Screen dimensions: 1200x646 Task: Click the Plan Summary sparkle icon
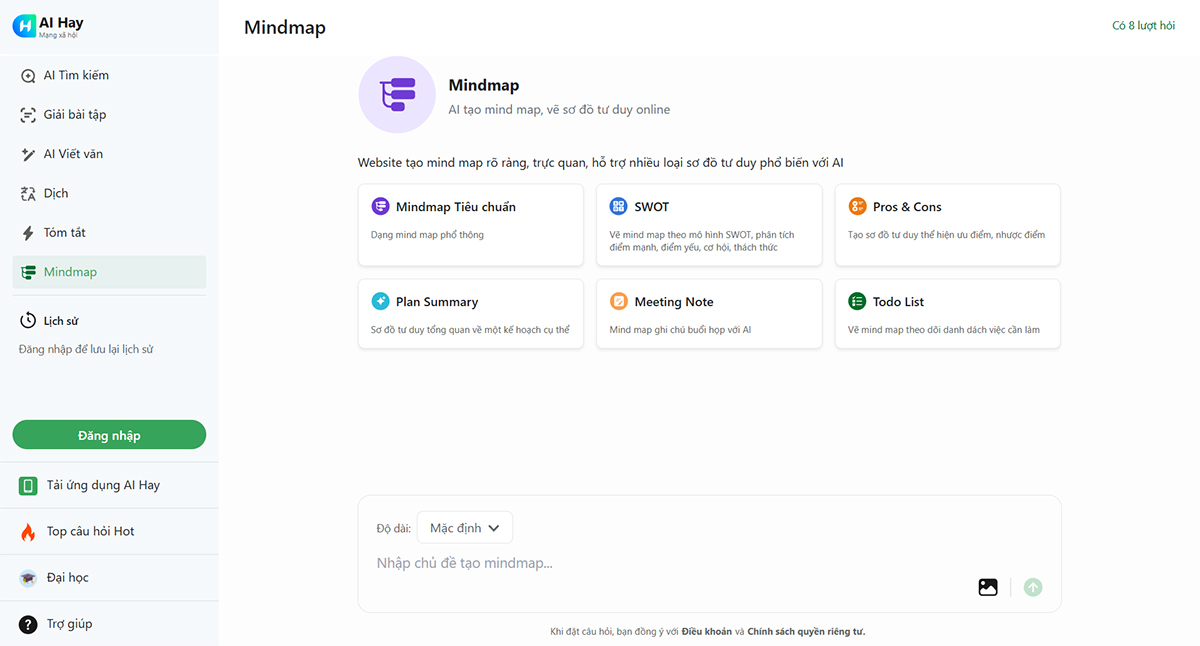pyautogui.click(x=381, y=301)
